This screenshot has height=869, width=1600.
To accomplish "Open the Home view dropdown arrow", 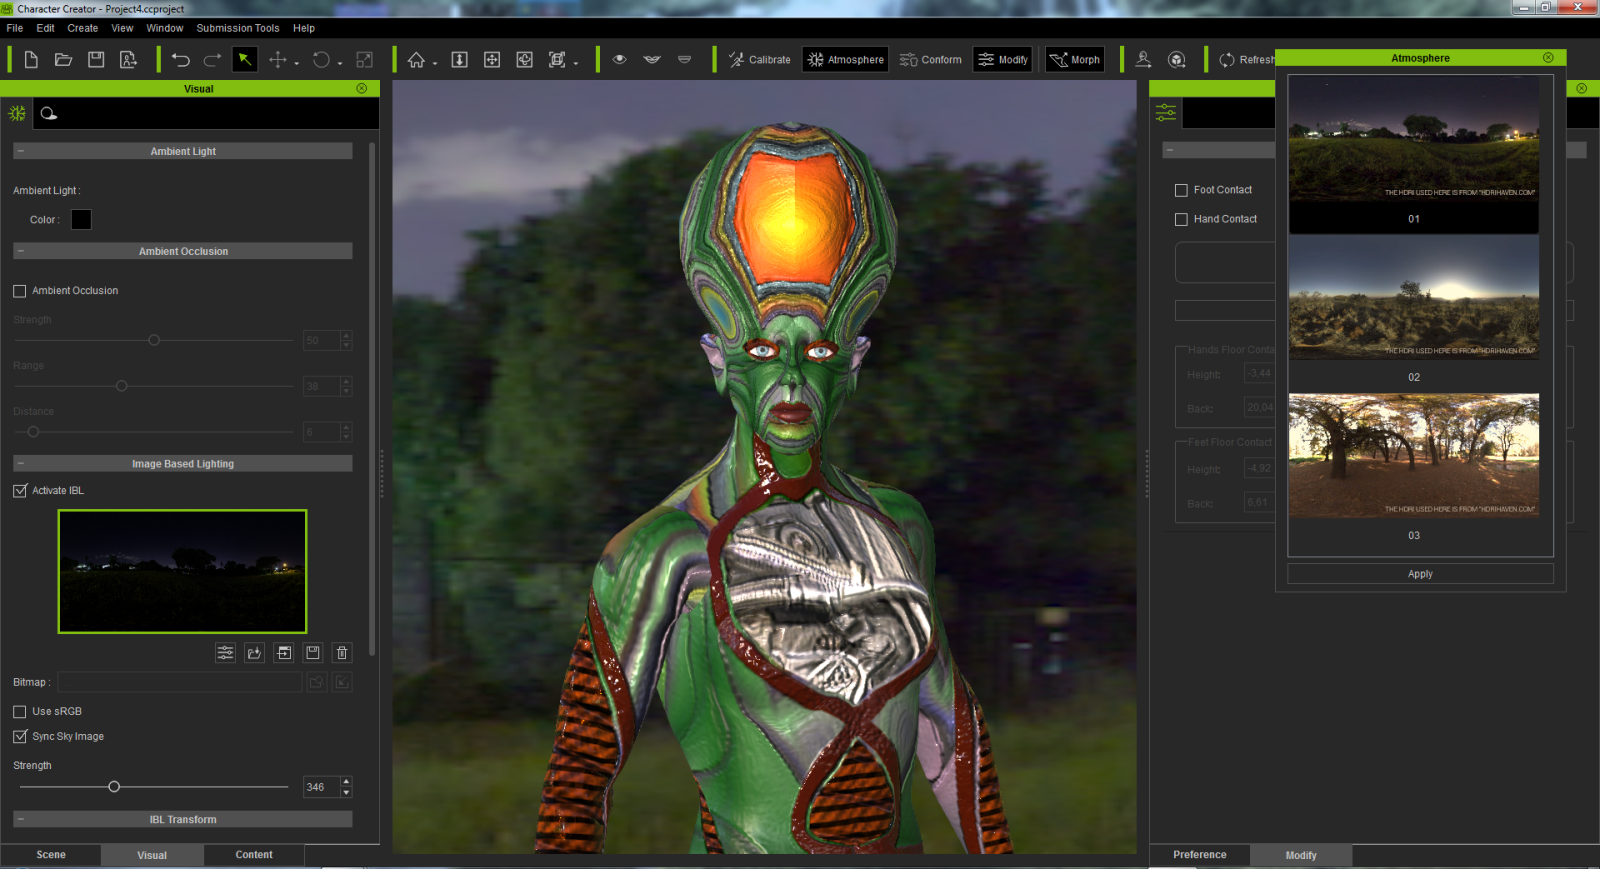I will coord(435,63).
